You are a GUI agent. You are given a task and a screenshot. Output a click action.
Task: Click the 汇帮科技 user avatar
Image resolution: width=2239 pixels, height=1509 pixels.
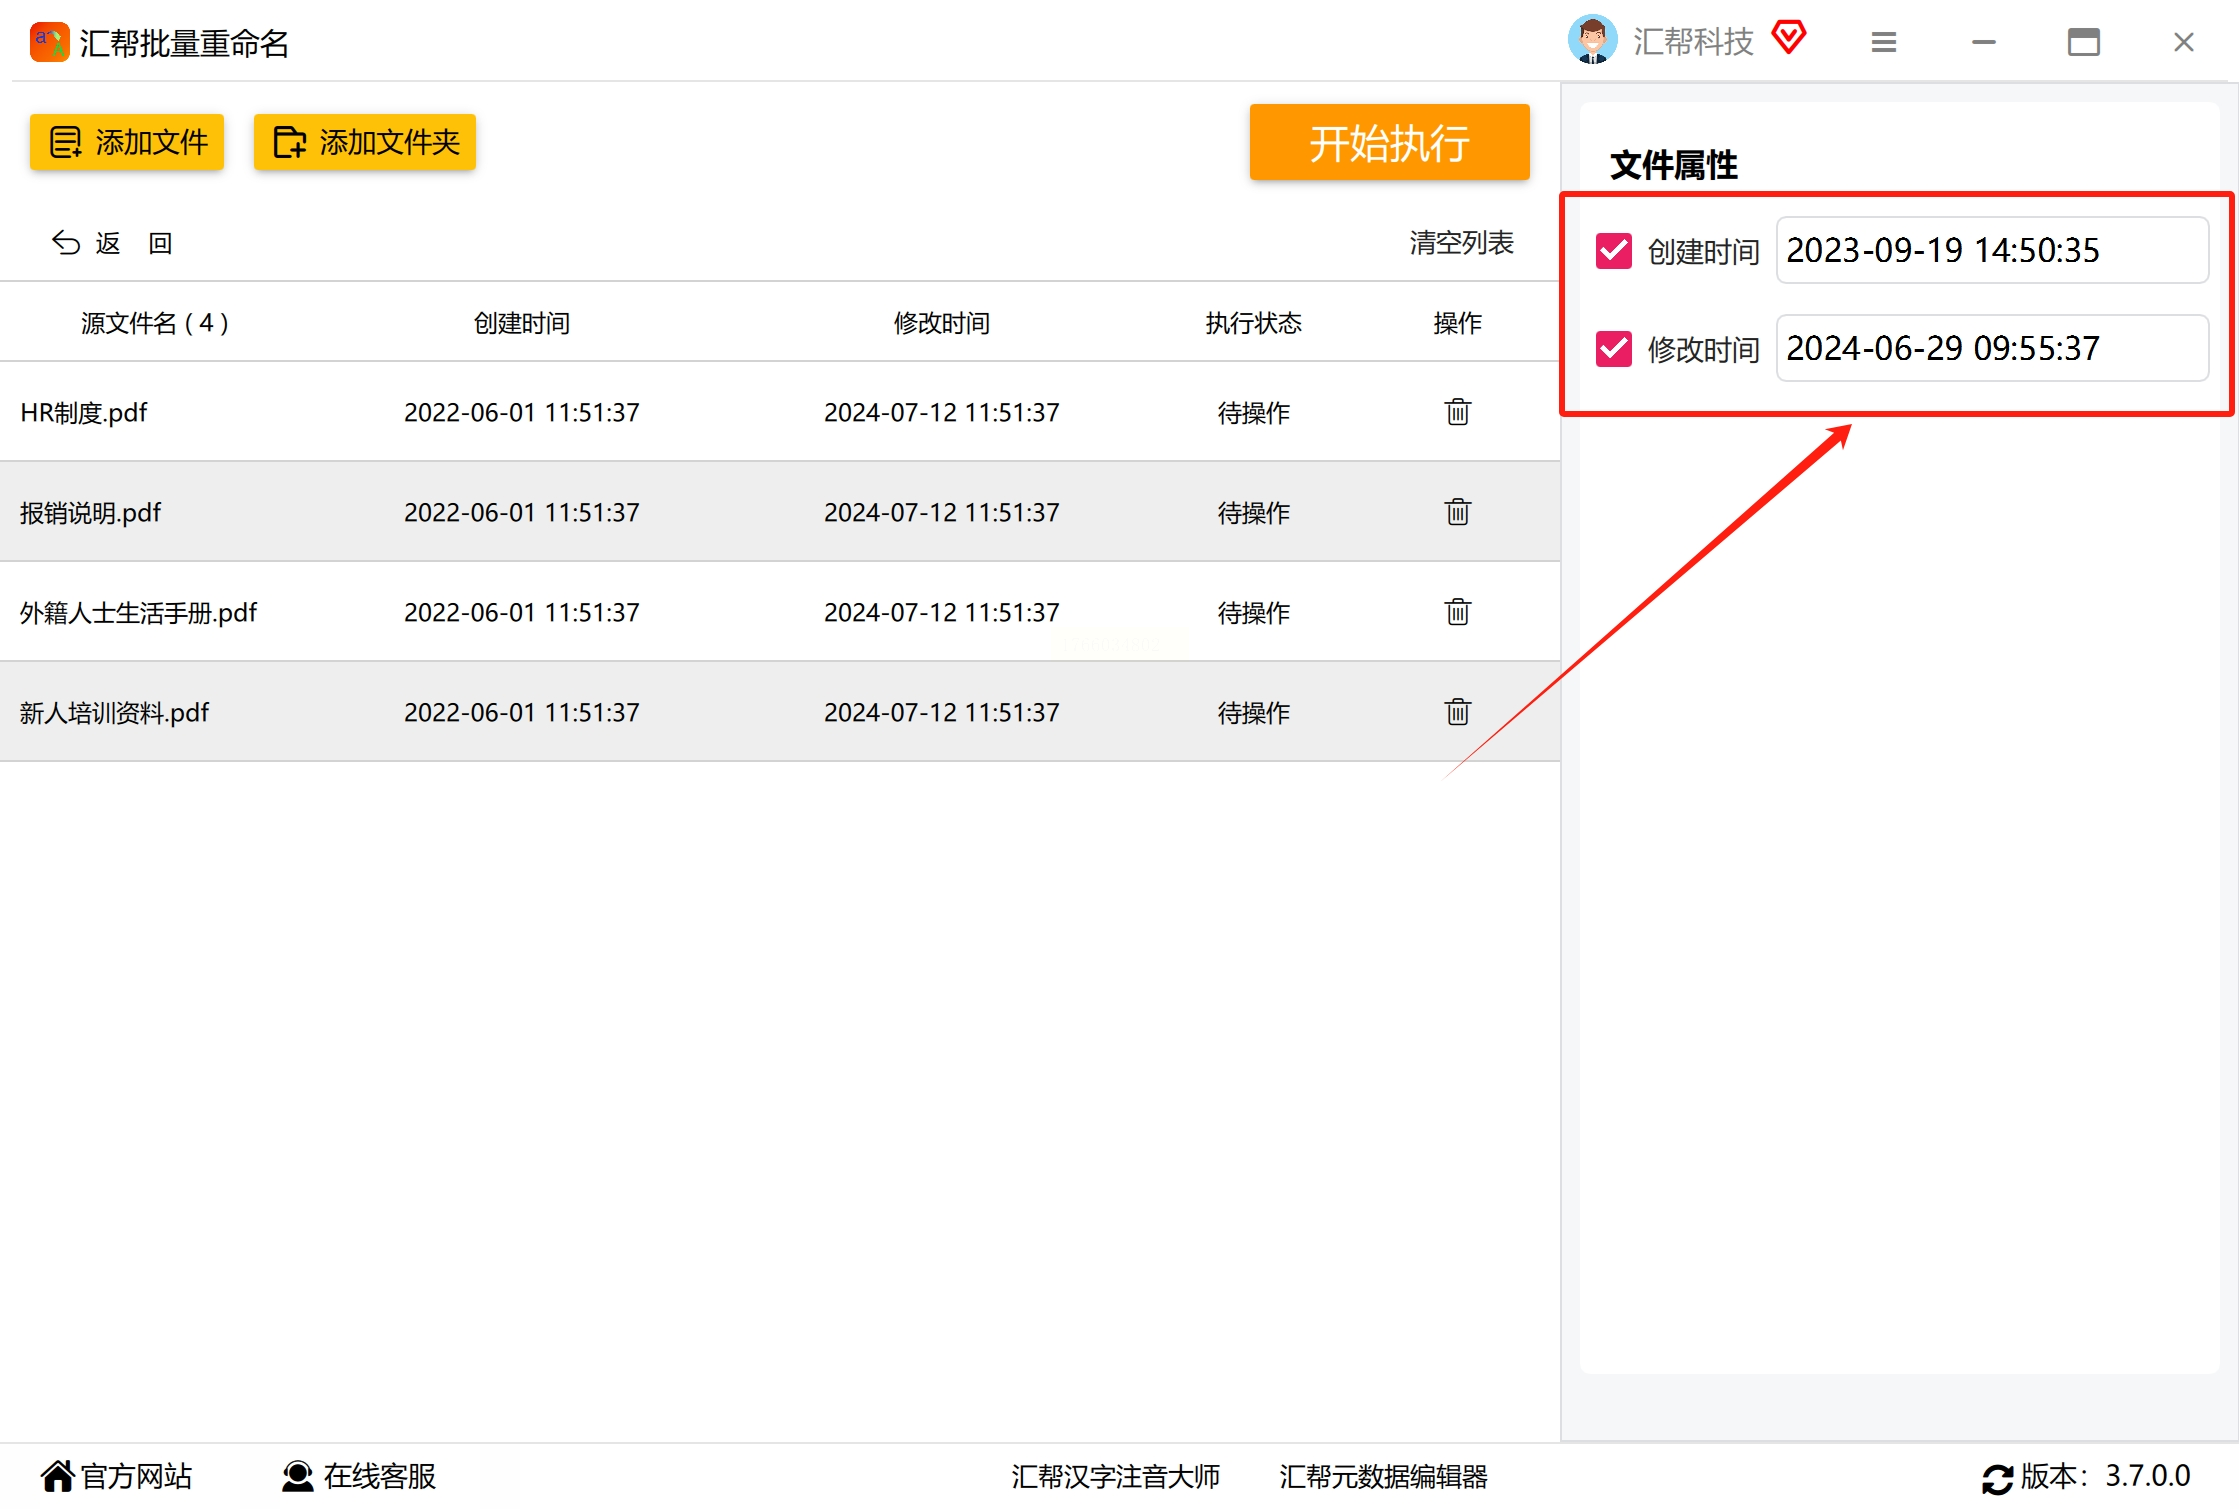(1592, 40)
